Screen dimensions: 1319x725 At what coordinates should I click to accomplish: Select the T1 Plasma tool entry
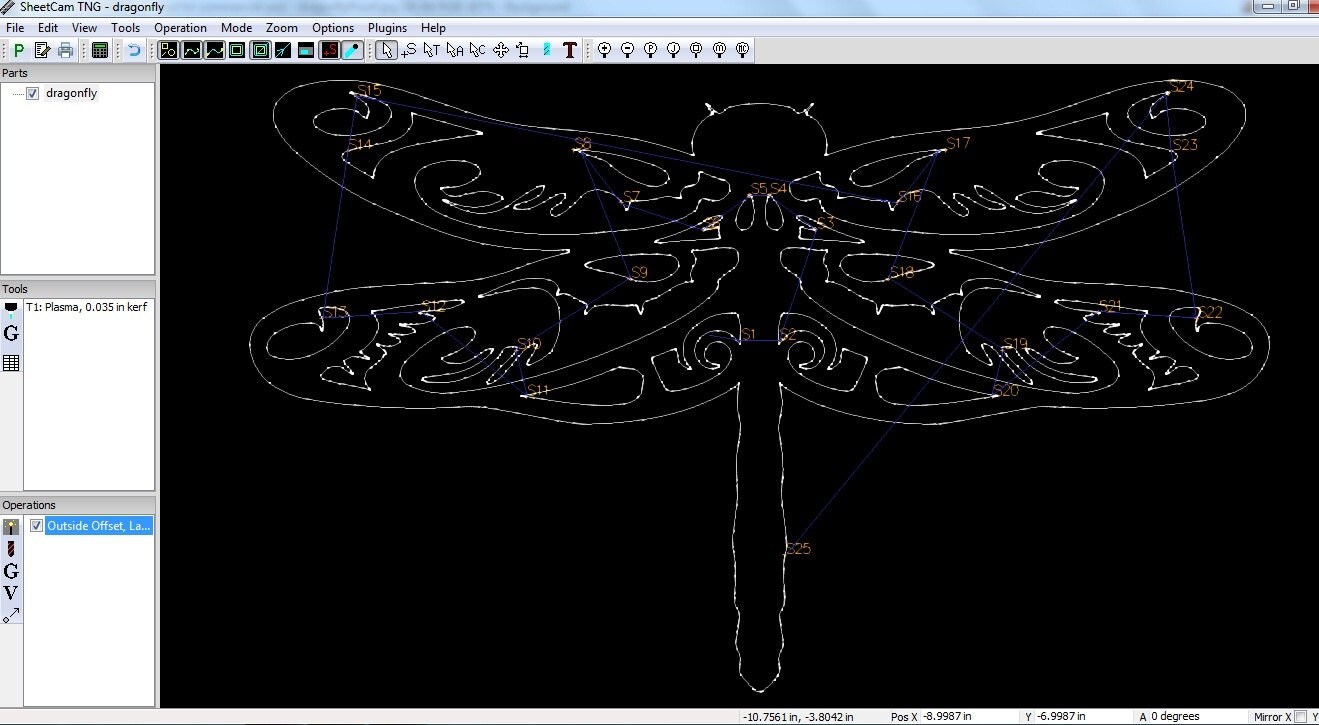tap(85, 307)
